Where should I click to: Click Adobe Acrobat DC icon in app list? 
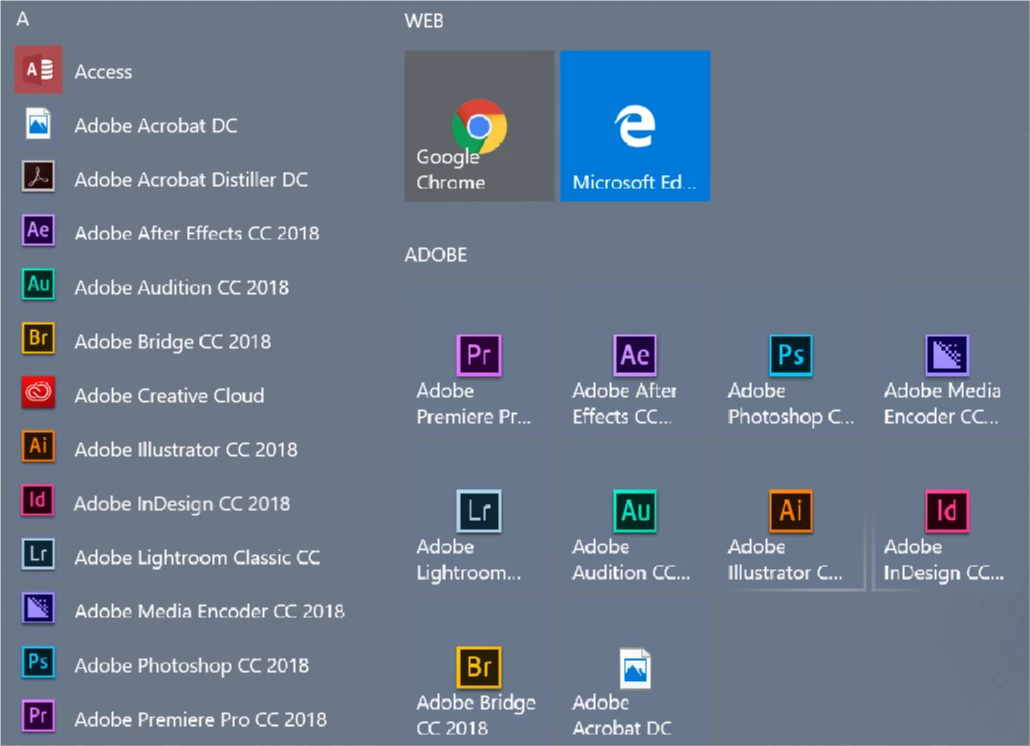pos(38,123)
